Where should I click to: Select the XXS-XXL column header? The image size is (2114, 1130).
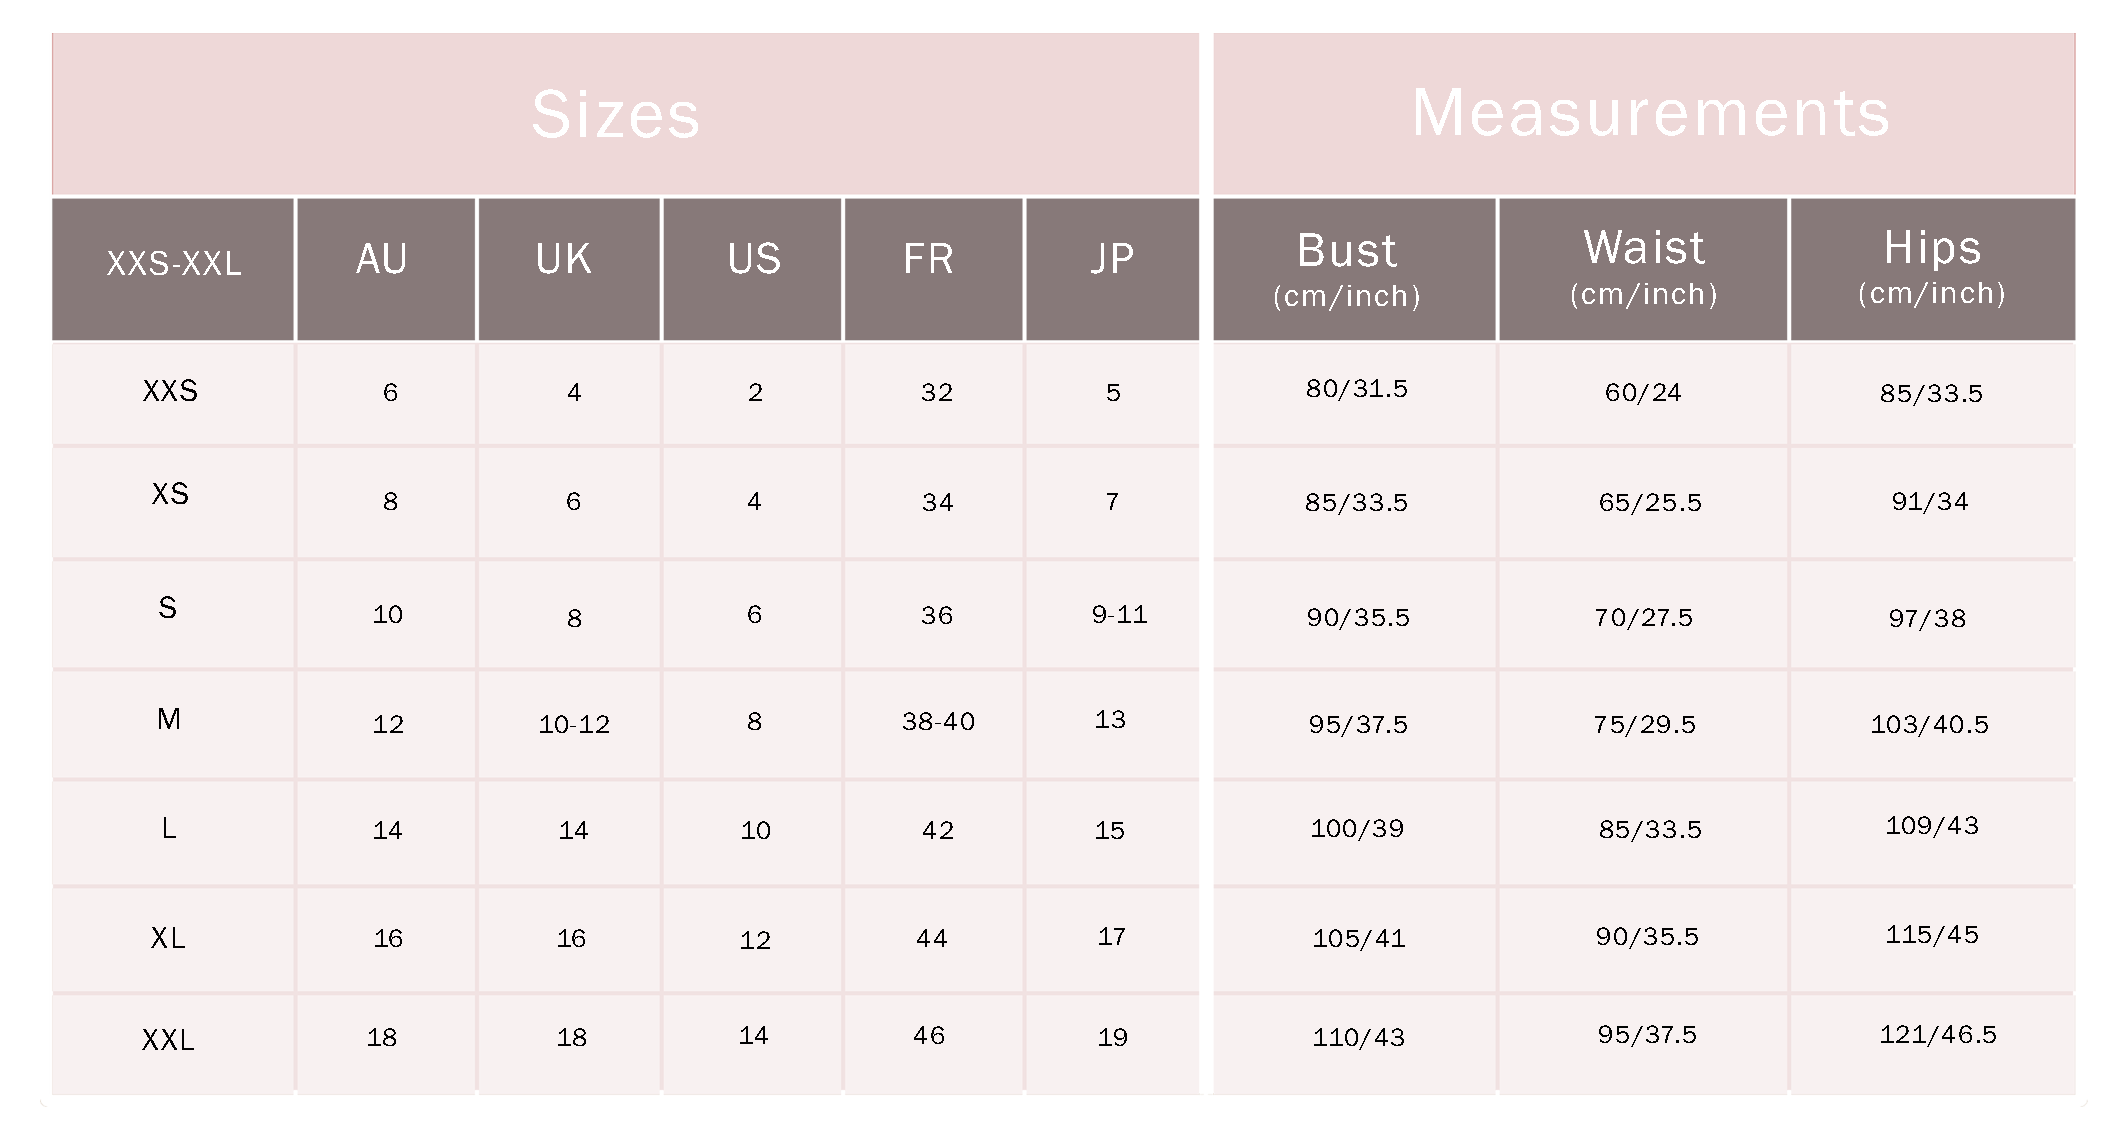tap(173, 269)
